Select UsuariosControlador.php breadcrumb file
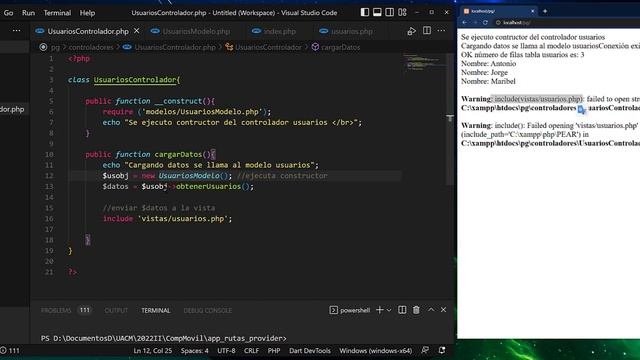640x360 pixels. [169, 47]
